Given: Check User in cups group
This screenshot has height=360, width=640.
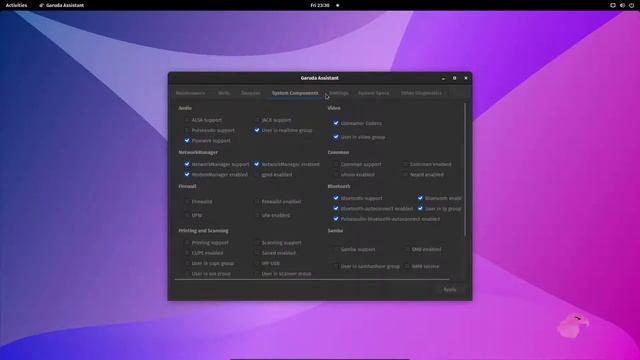Looking at the screenshot, I should [187, 263].
